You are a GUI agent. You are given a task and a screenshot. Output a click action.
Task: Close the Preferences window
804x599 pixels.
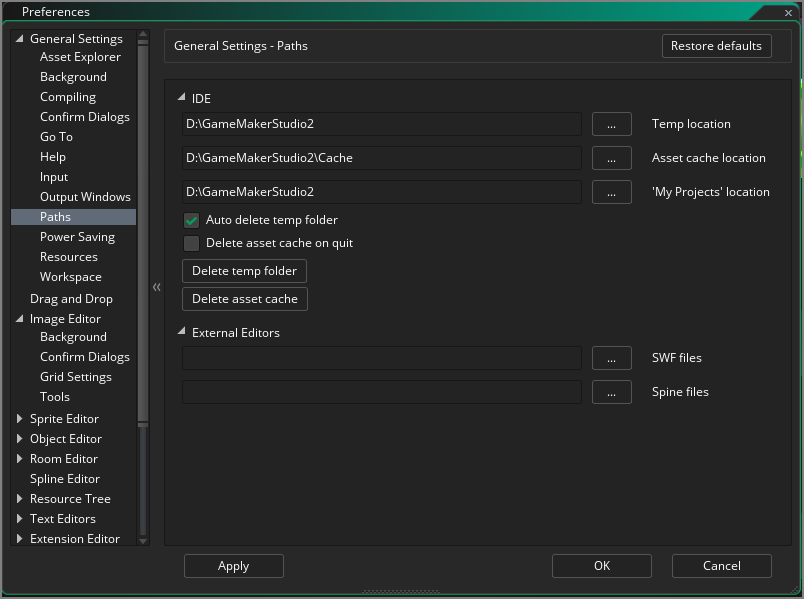pyautogui.click(x=788, y=12)
